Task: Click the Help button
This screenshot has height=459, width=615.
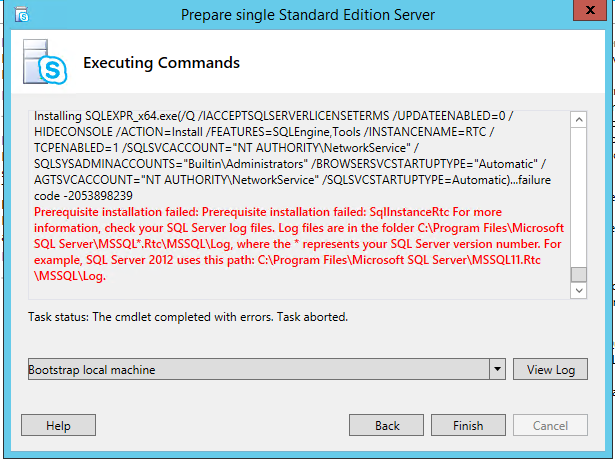Action: pos(58,425)
